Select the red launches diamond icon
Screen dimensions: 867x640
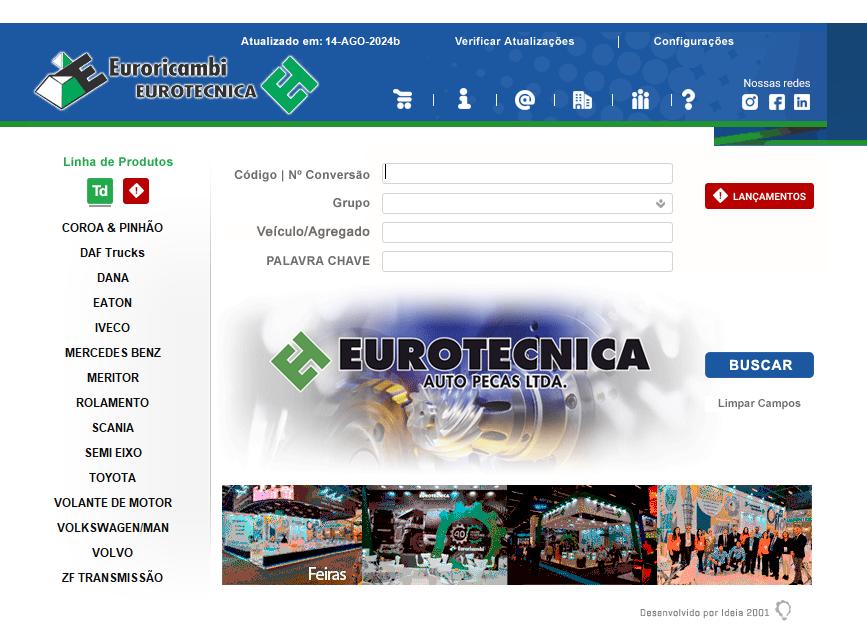(x=136, y=191)
